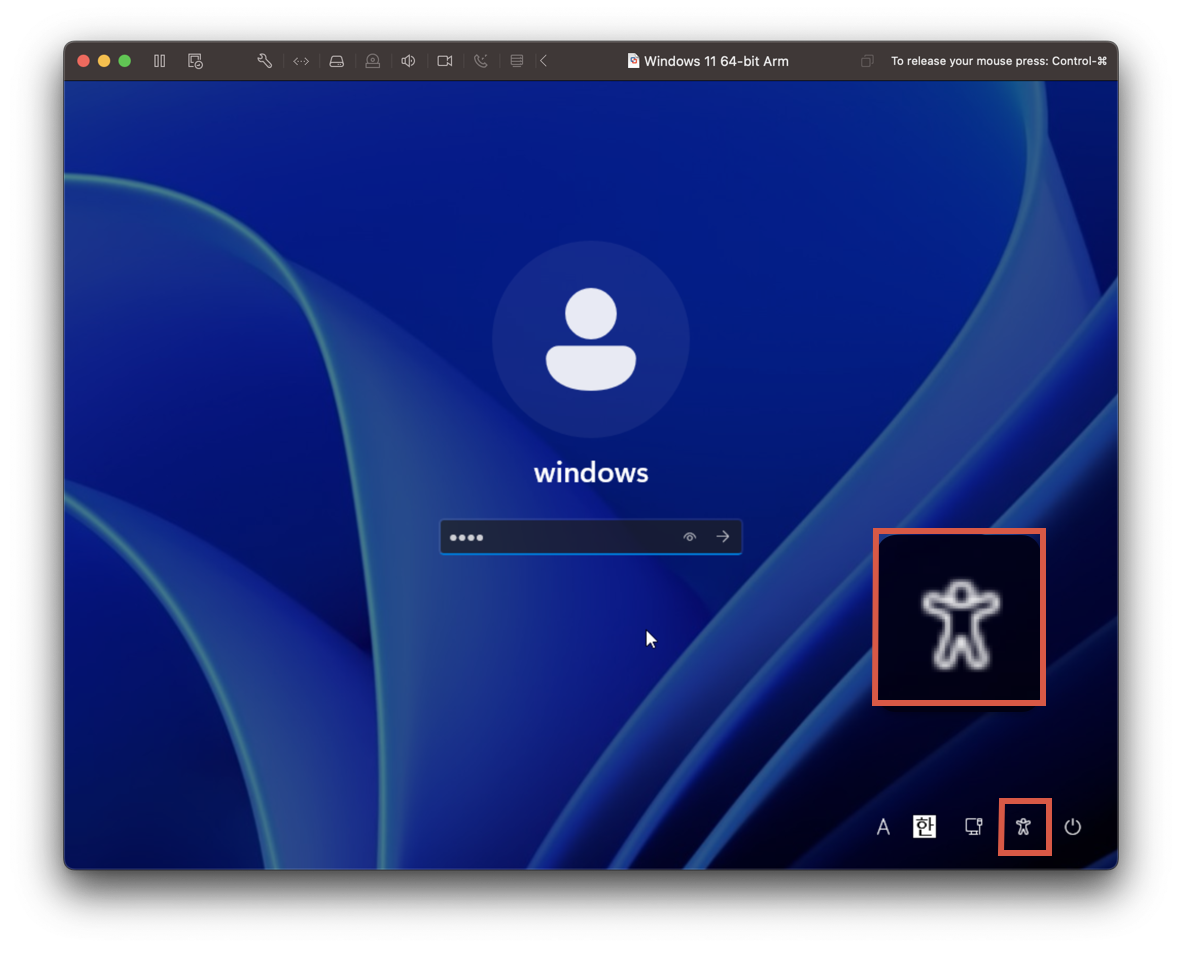This screenshot has height=956, width=1182.
Task: Open the Korean IME language selector
Action: tap(924, 827)
